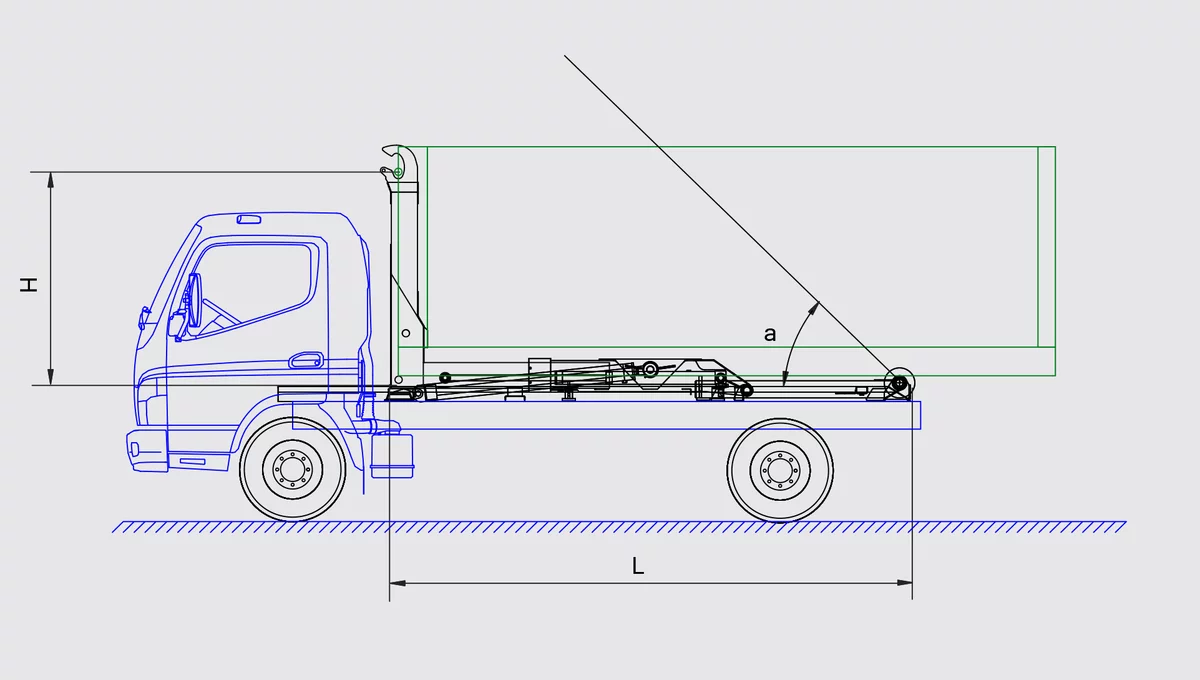Viewport: 1200px width, 680px height.
Task: Click the cab door window
Action: point(256,288)
